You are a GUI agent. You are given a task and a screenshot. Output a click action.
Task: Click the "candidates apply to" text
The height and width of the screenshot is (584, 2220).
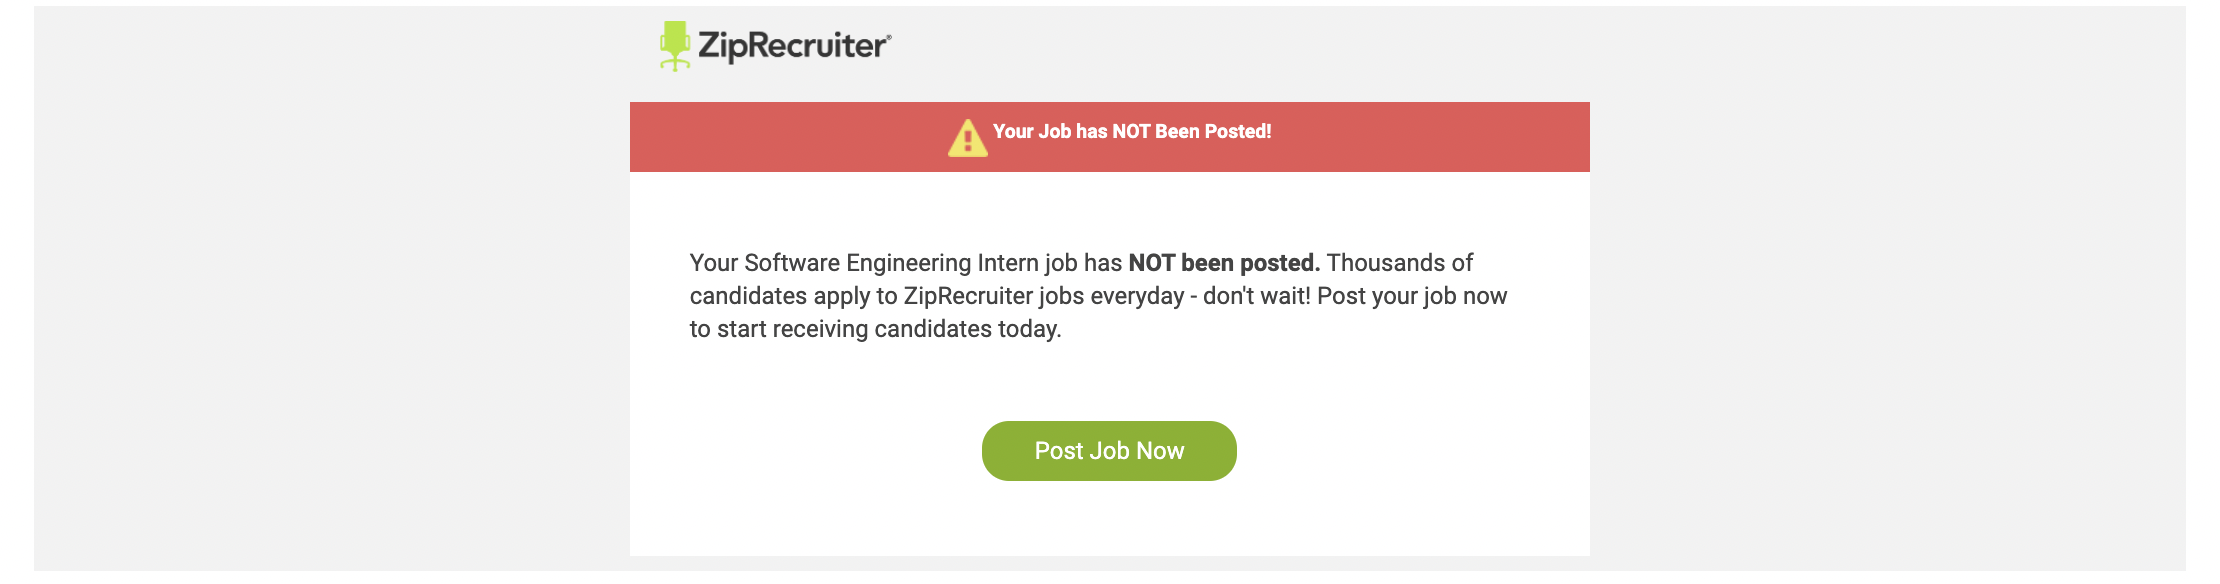793,297
